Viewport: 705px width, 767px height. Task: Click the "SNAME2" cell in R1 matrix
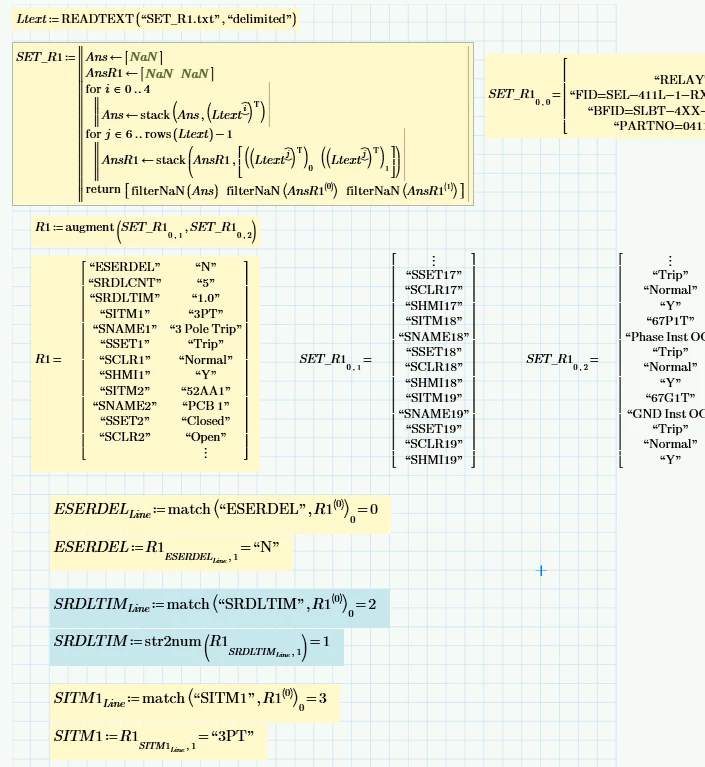click(x=125, y=406)
